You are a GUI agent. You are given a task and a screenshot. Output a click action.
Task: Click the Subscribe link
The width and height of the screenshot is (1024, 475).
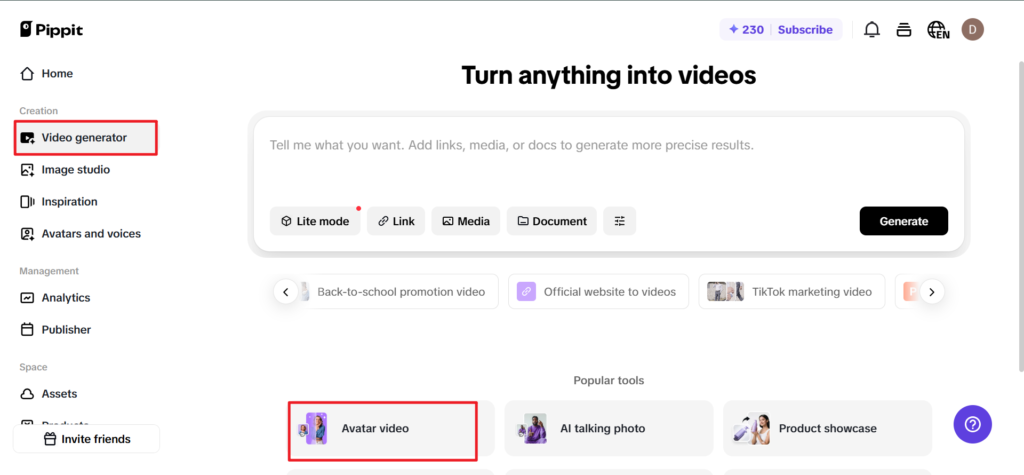point(805,29)
